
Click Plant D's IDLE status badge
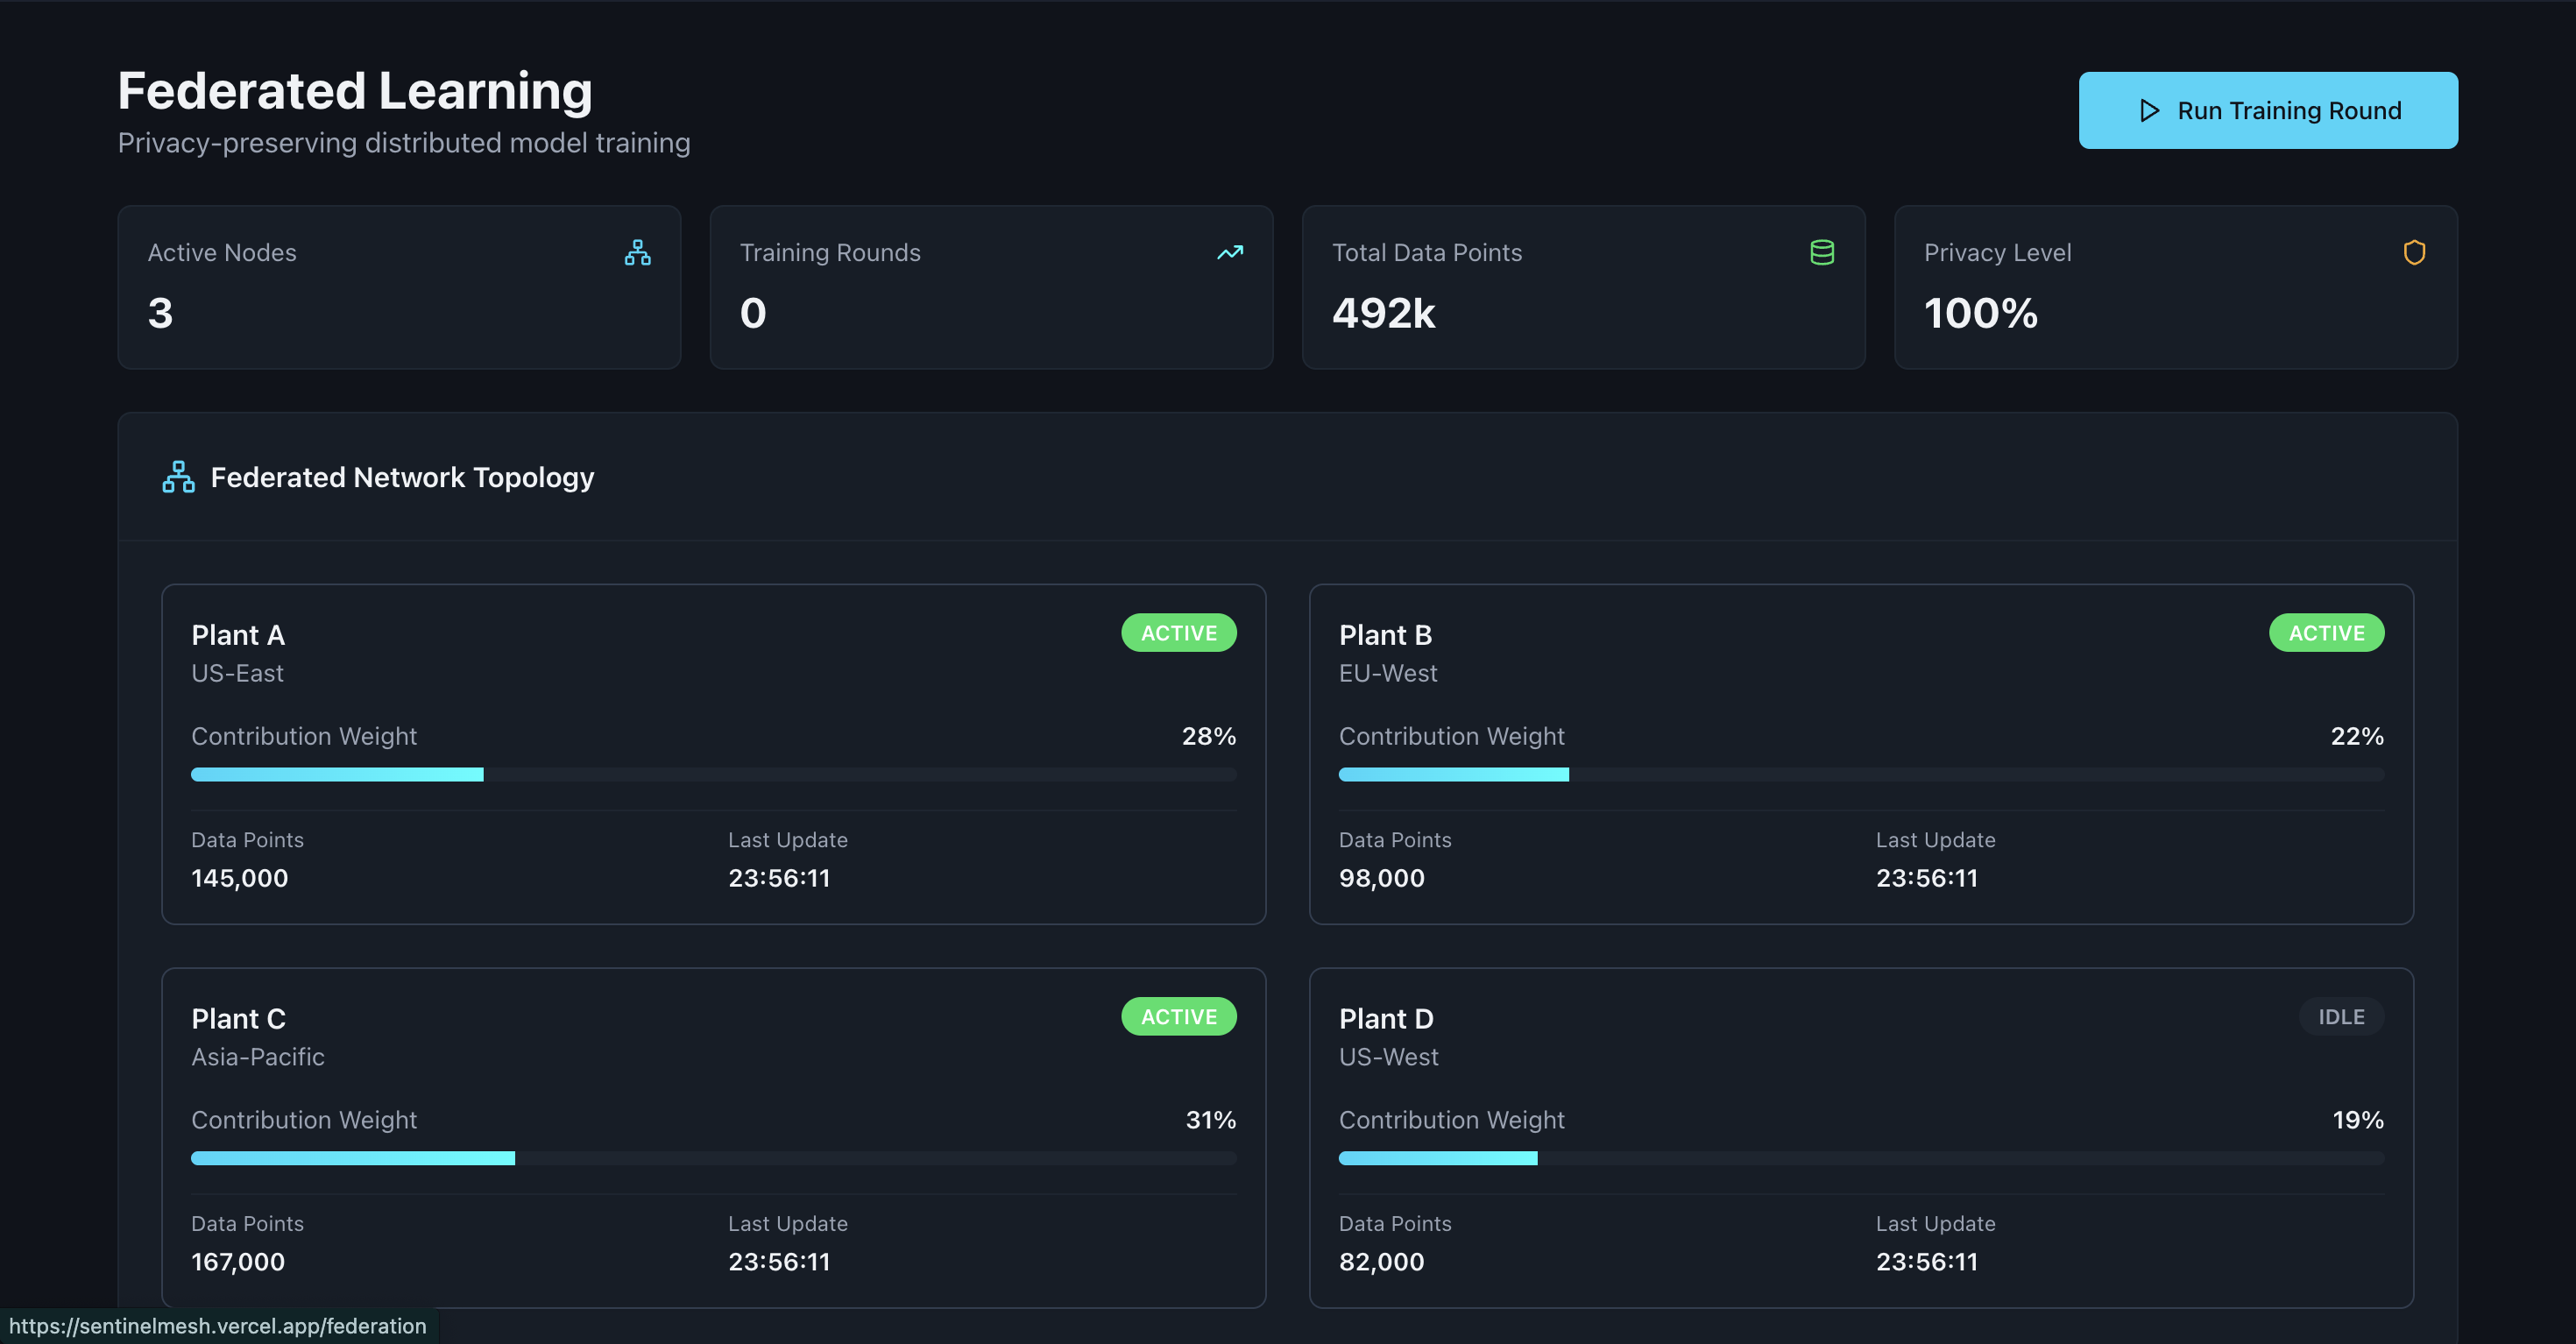point(2340,1016)
